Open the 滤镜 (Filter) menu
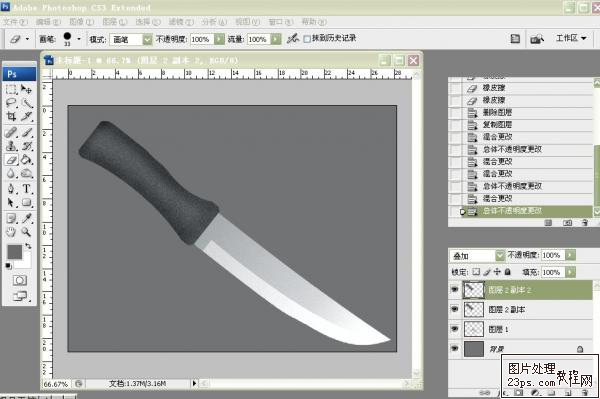Image resolution: width=600 pixels, height=399 pixels. click(181, 22)
